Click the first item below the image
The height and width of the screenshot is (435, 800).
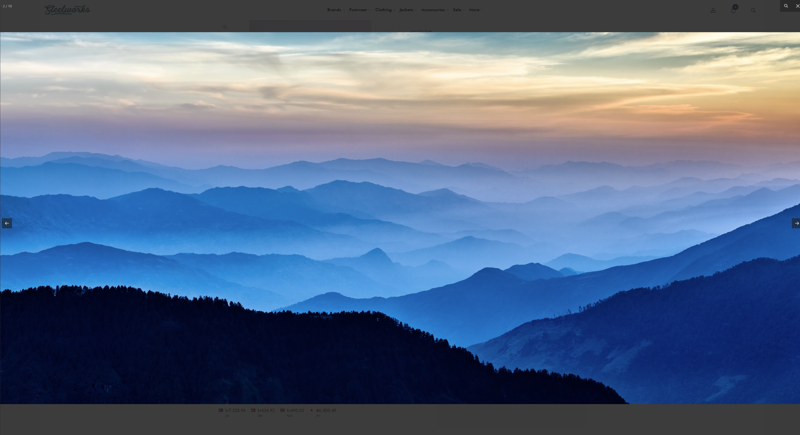(232, 410)
